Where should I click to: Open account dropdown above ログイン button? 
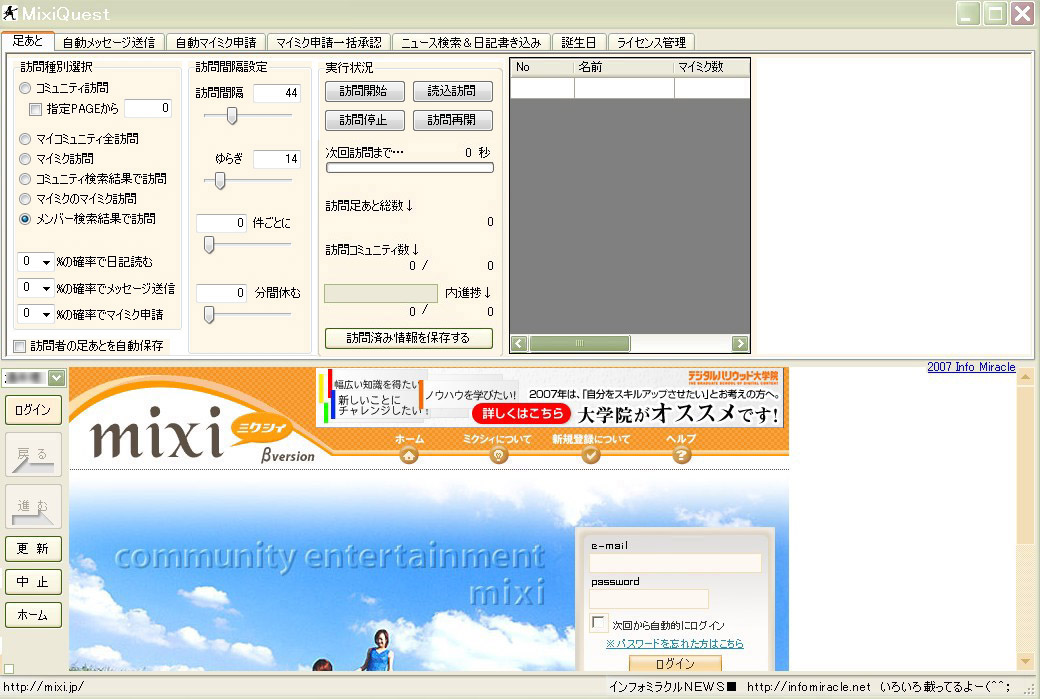(56, 378)
